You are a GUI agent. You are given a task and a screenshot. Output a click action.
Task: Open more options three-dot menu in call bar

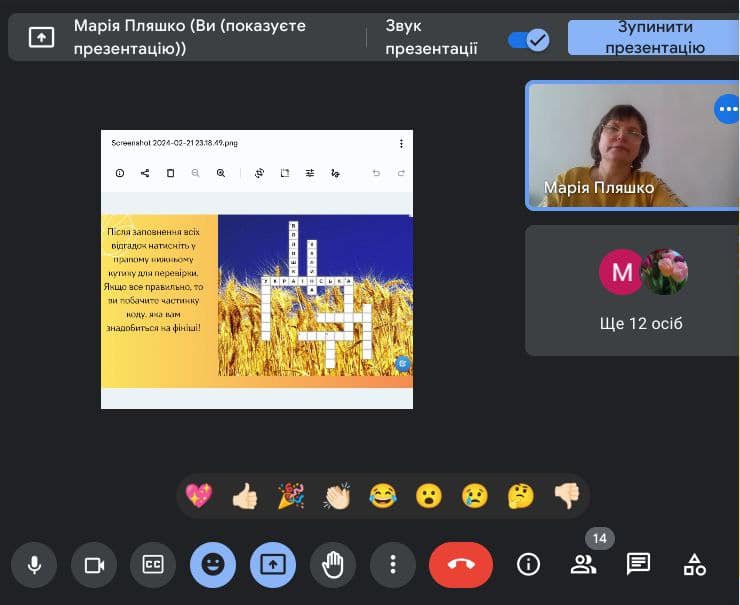[x=393, y=565]
